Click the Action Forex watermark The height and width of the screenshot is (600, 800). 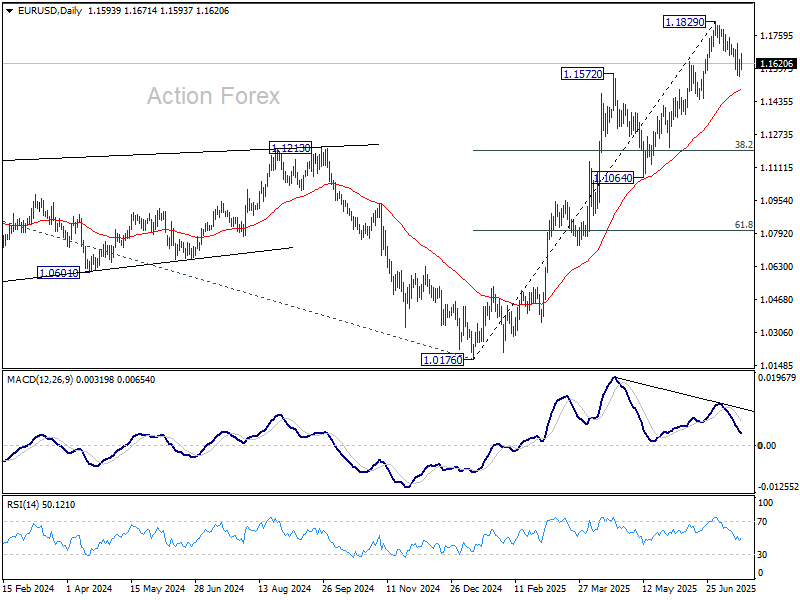[213, 96]
